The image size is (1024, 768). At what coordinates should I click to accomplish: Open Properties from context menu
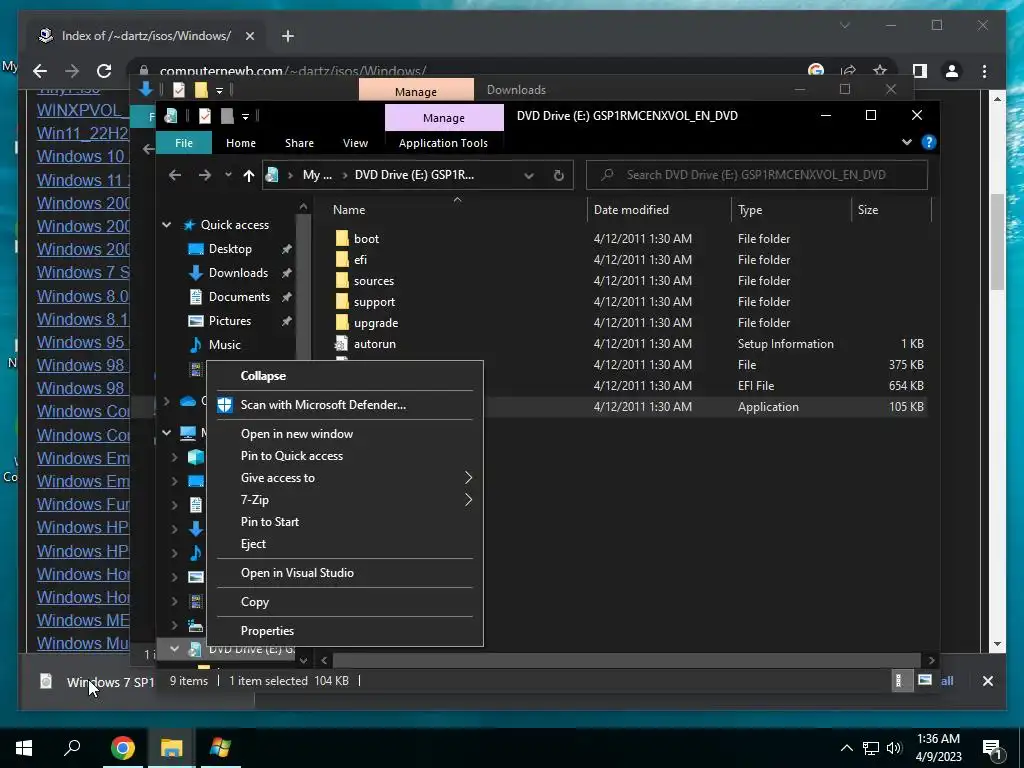coord(267,631)
